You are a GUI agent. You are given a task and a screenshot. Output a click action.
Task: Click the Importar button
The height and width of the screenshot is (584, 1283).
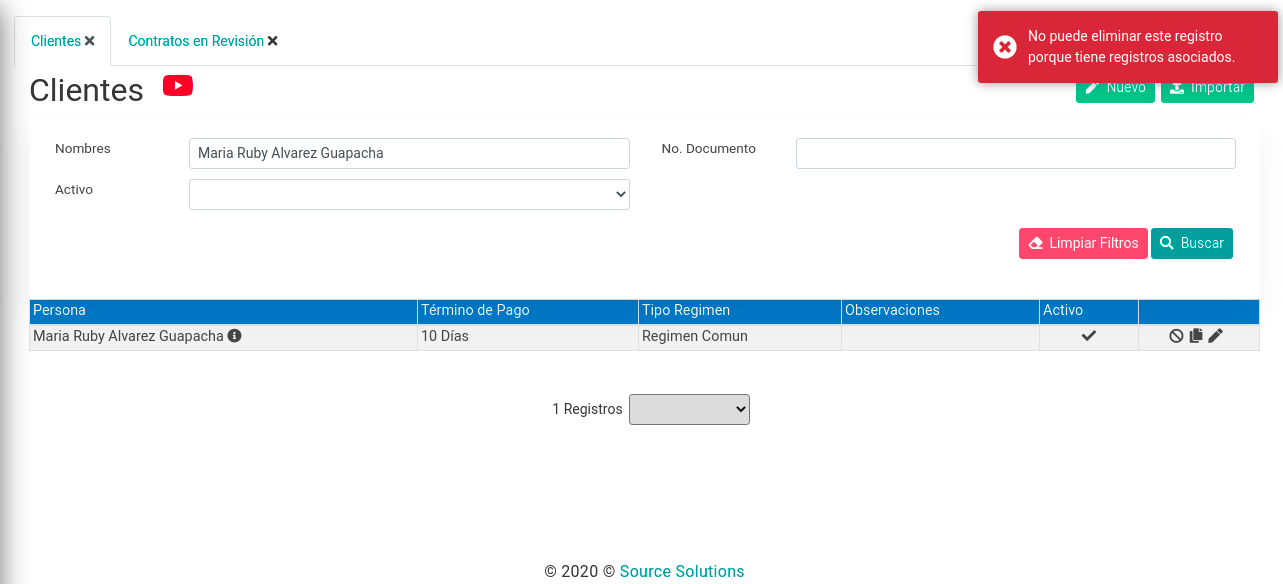[x=1207, y=87]
